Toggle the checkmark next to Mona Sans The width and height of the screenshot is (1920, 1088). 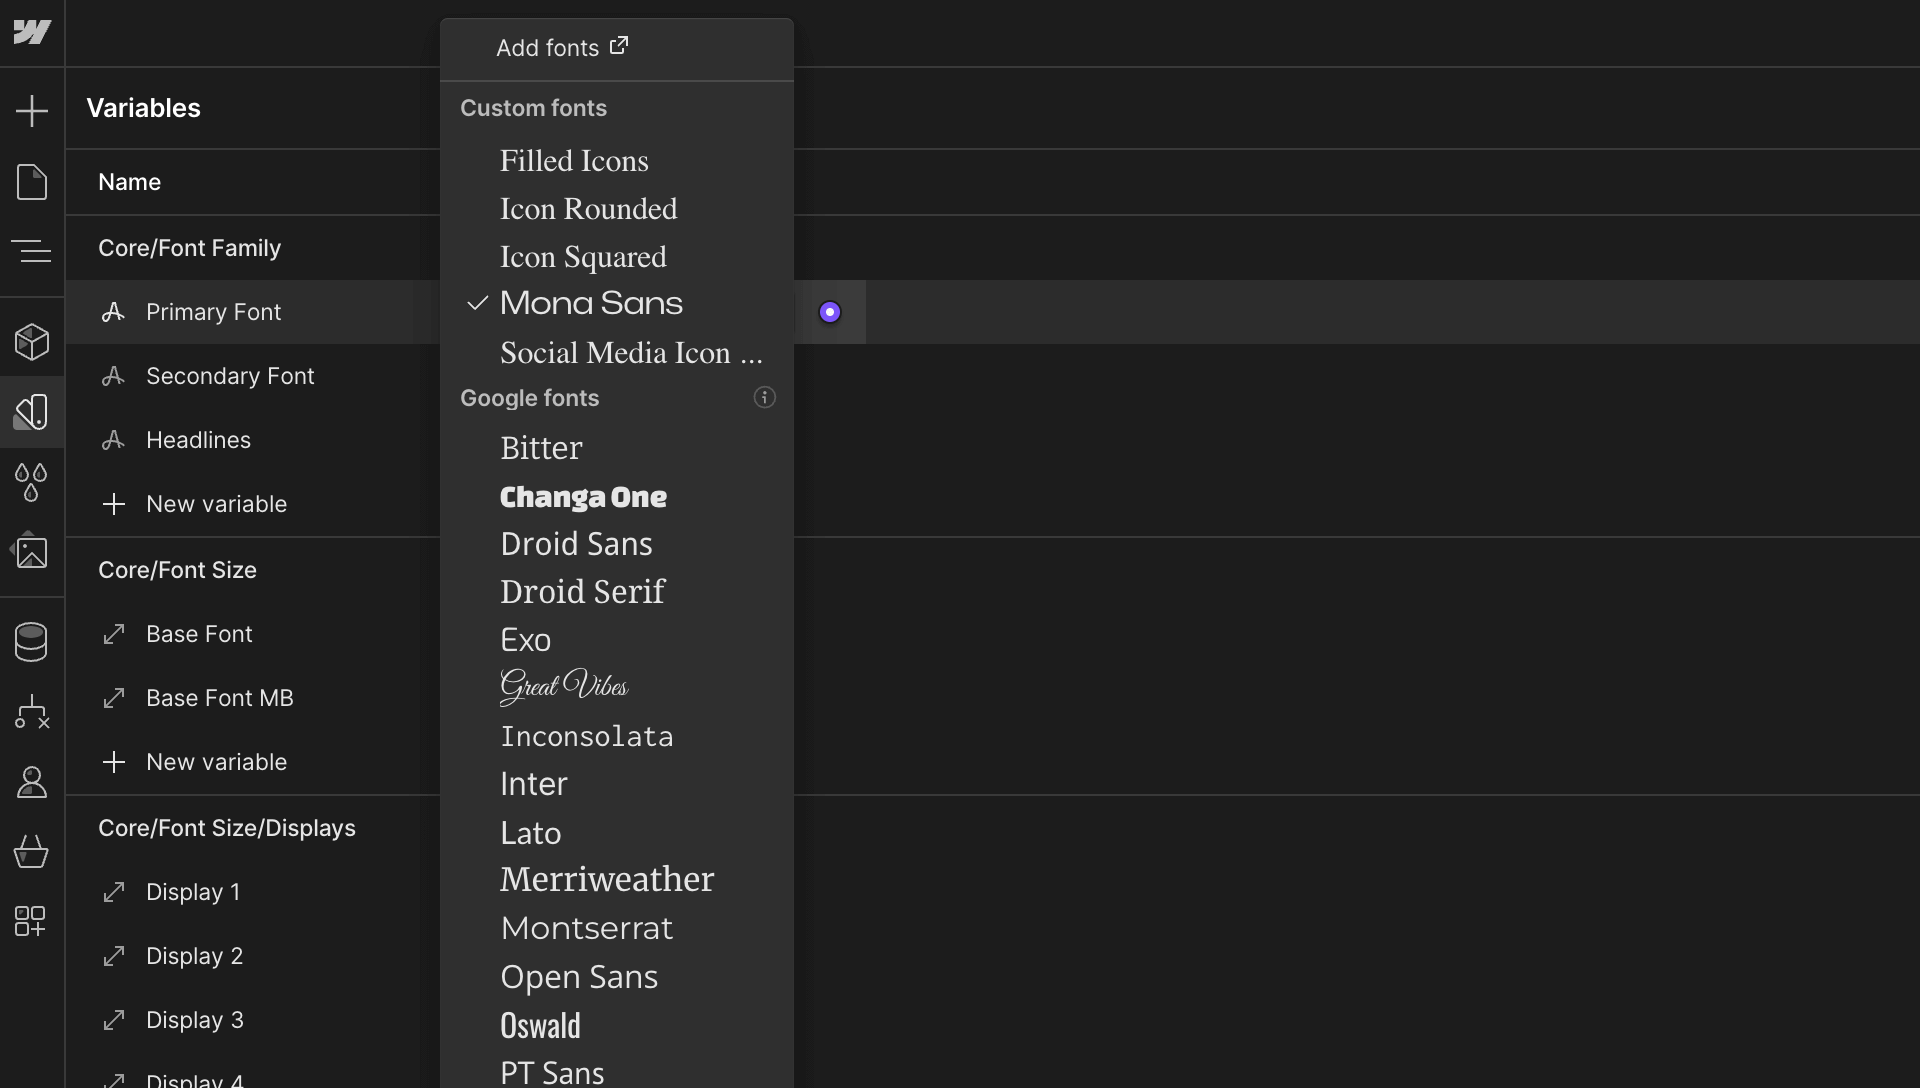click(477, 303)
